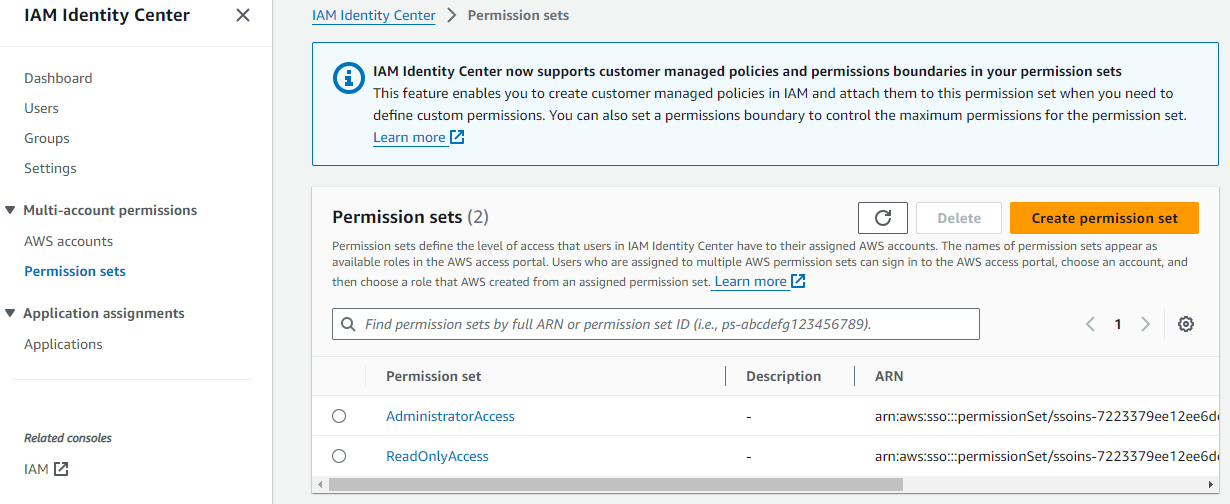The height and width of the screenshot is (504, 1230).
Task: Click the previous page arrow in pagination
Action: pyautogui.click(x=1090, y=324)
